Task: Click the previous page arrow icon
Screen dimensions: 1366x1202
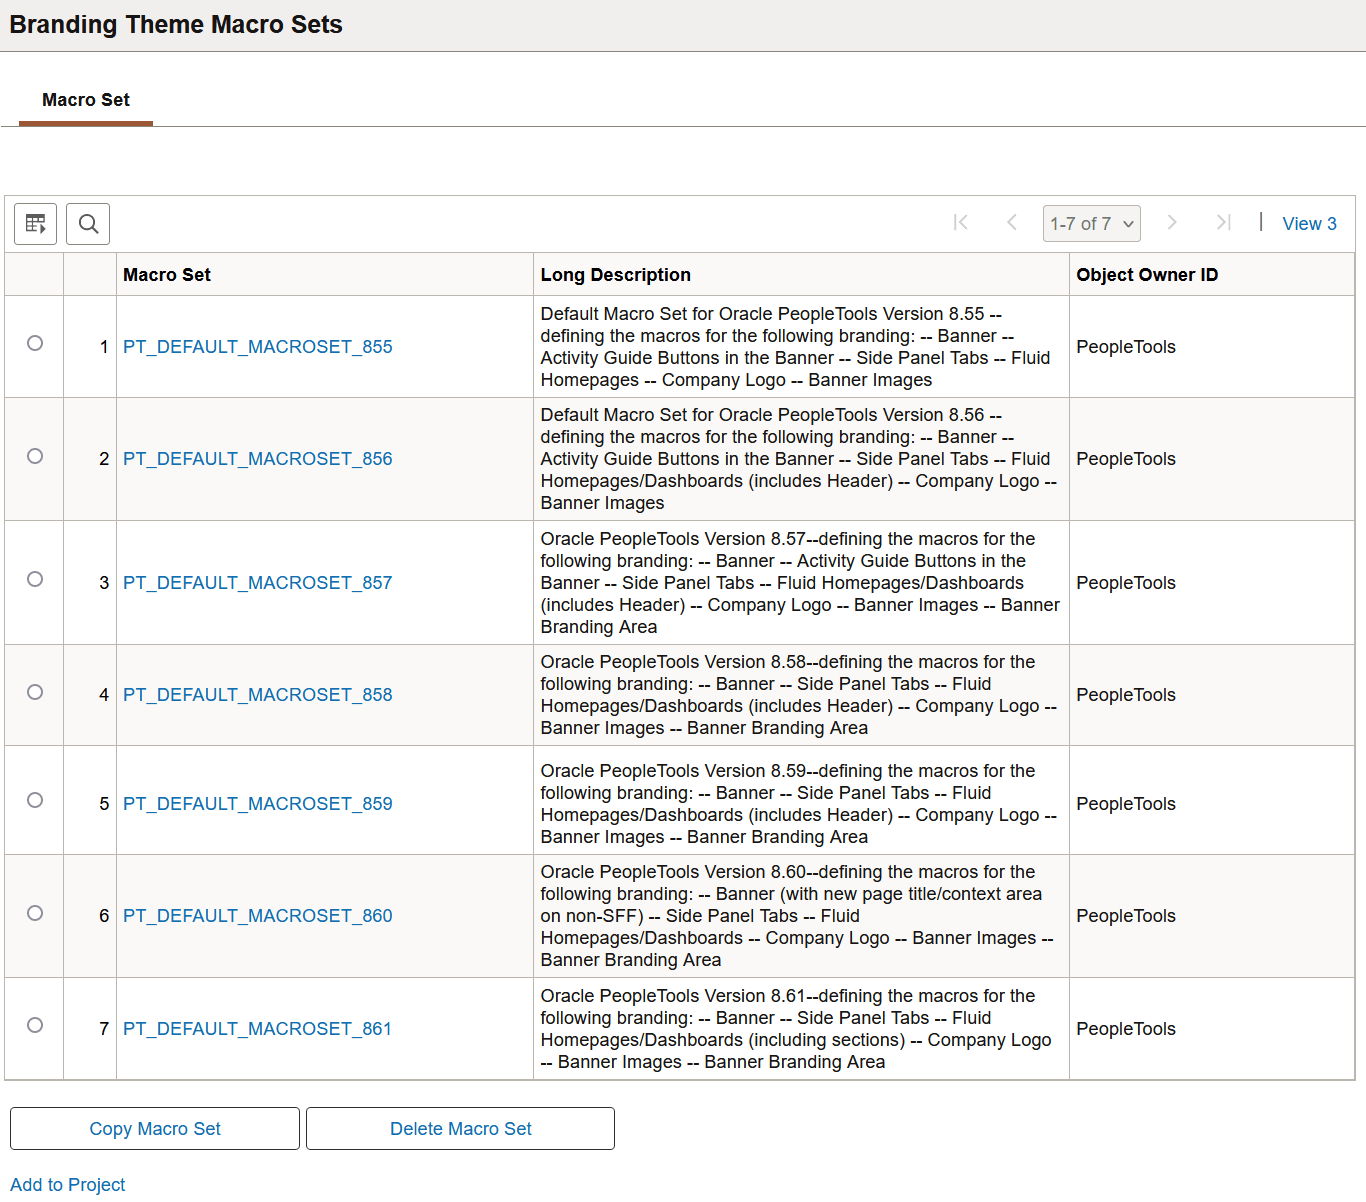Action: tap(1011, 222)
